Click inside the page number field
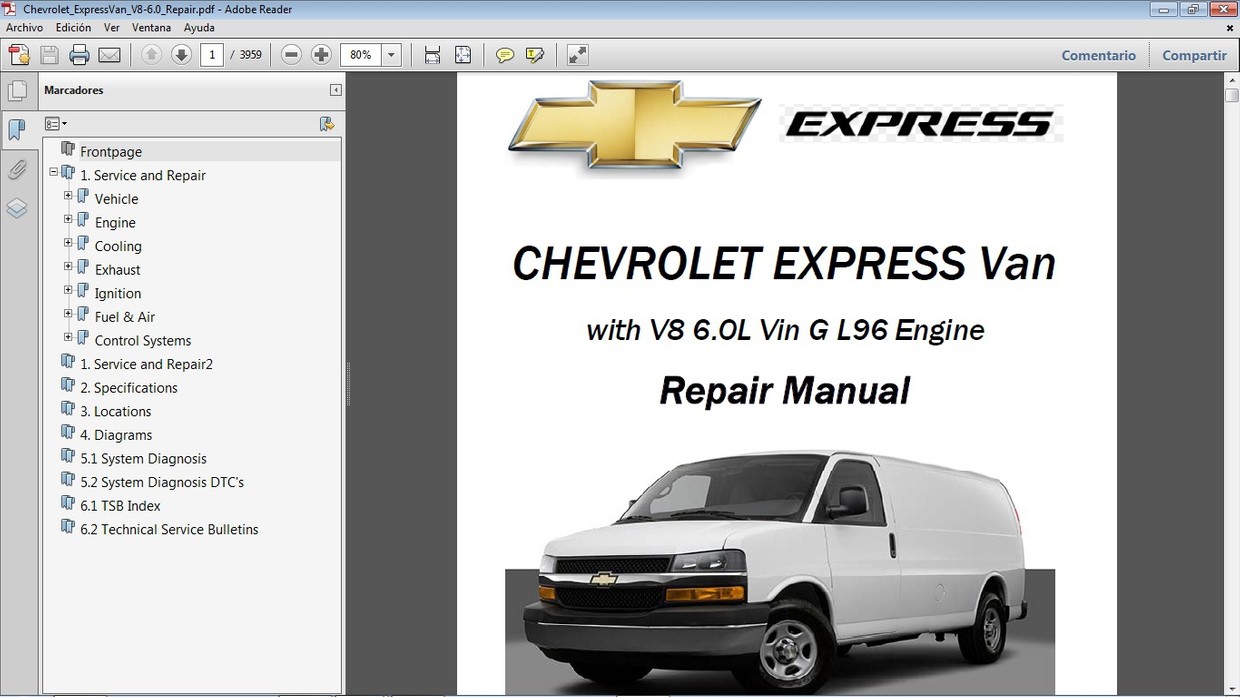 tap(211, 54)
